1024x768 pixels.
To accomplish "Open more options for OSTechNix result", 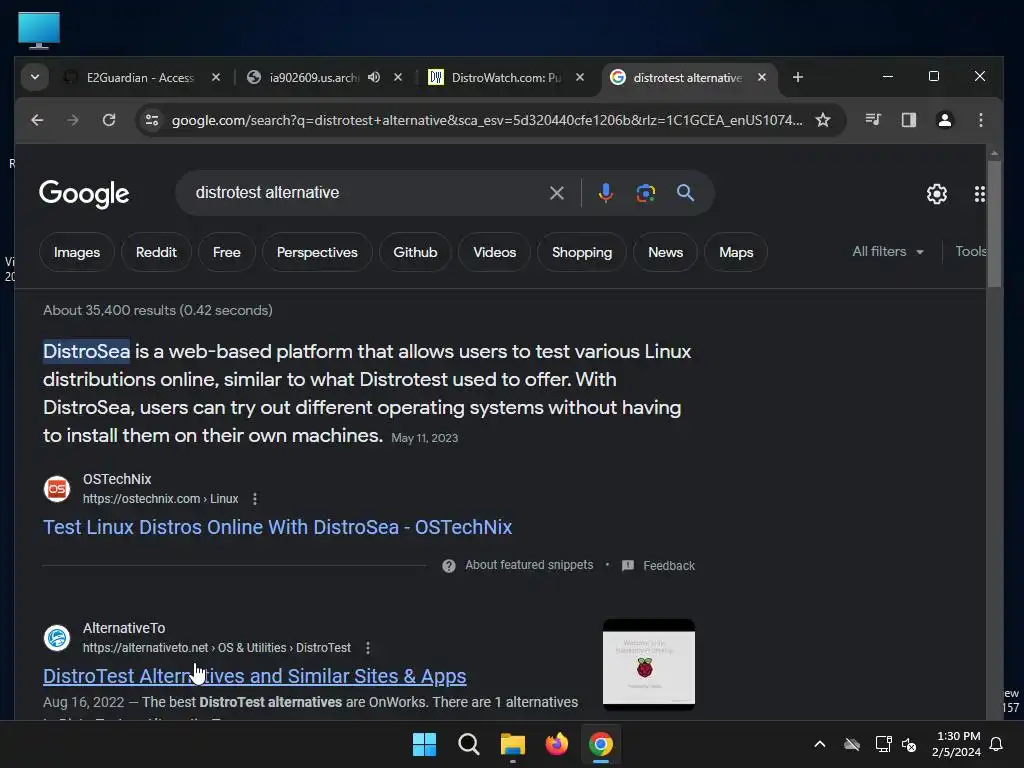I will (x=255, y=499).
